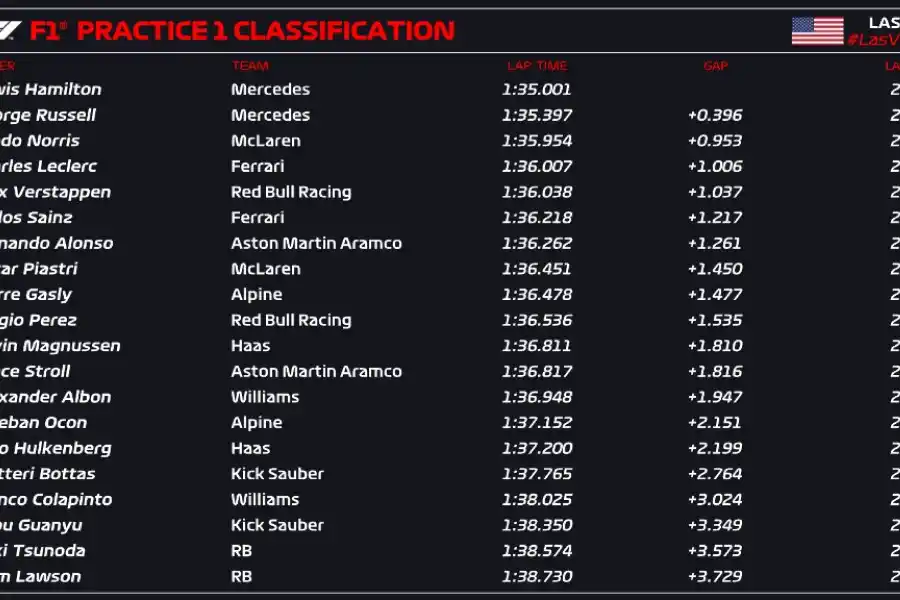The width and height of the screenshot is (900, 600).
Task: Click the Practice 1 Classification title
Action: [265, 30]
